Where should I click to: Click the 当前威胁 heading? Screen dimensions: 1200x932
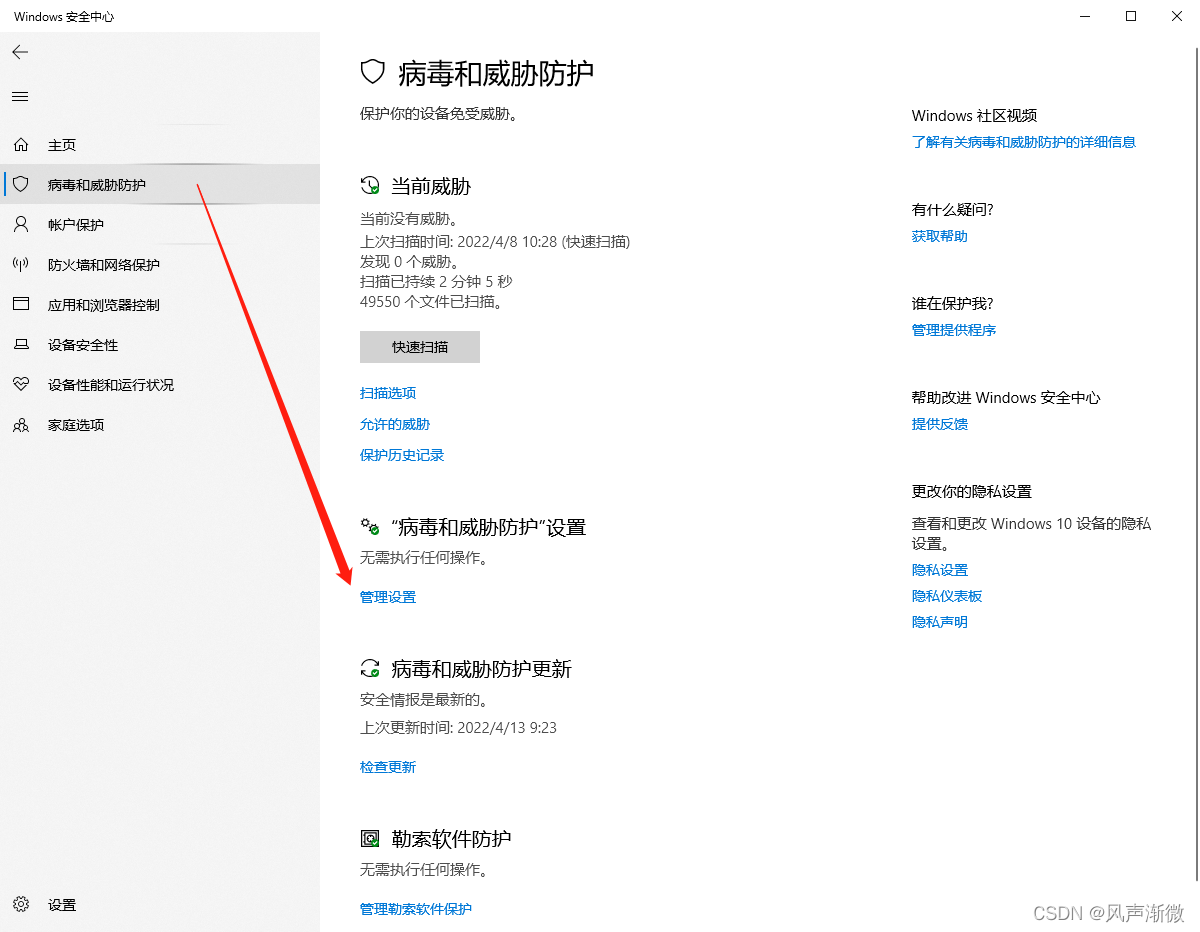[431, 186]
